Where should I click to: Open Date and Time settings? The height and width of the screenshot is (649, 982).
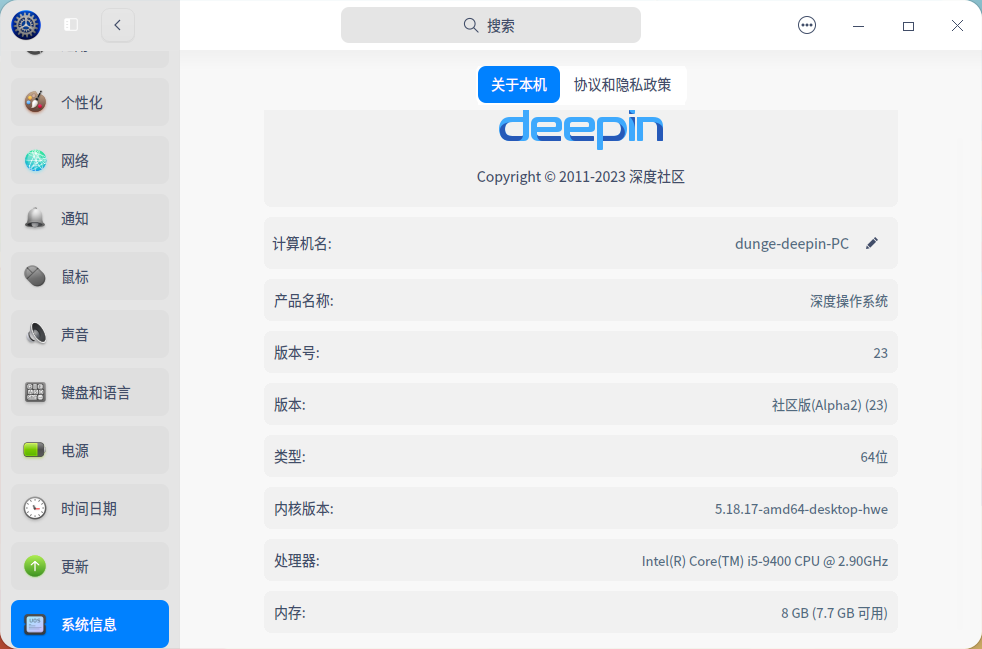point(89,508)
